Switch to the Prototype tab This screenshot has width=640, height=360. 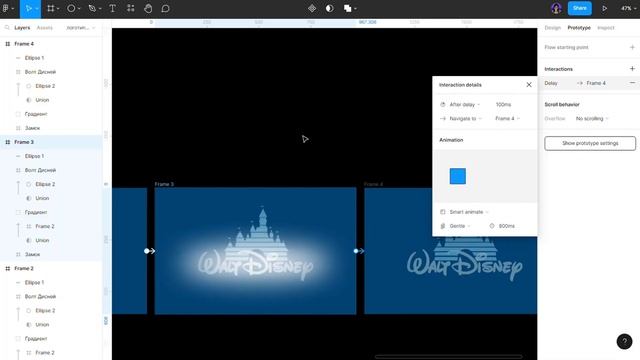click(579, 28)
